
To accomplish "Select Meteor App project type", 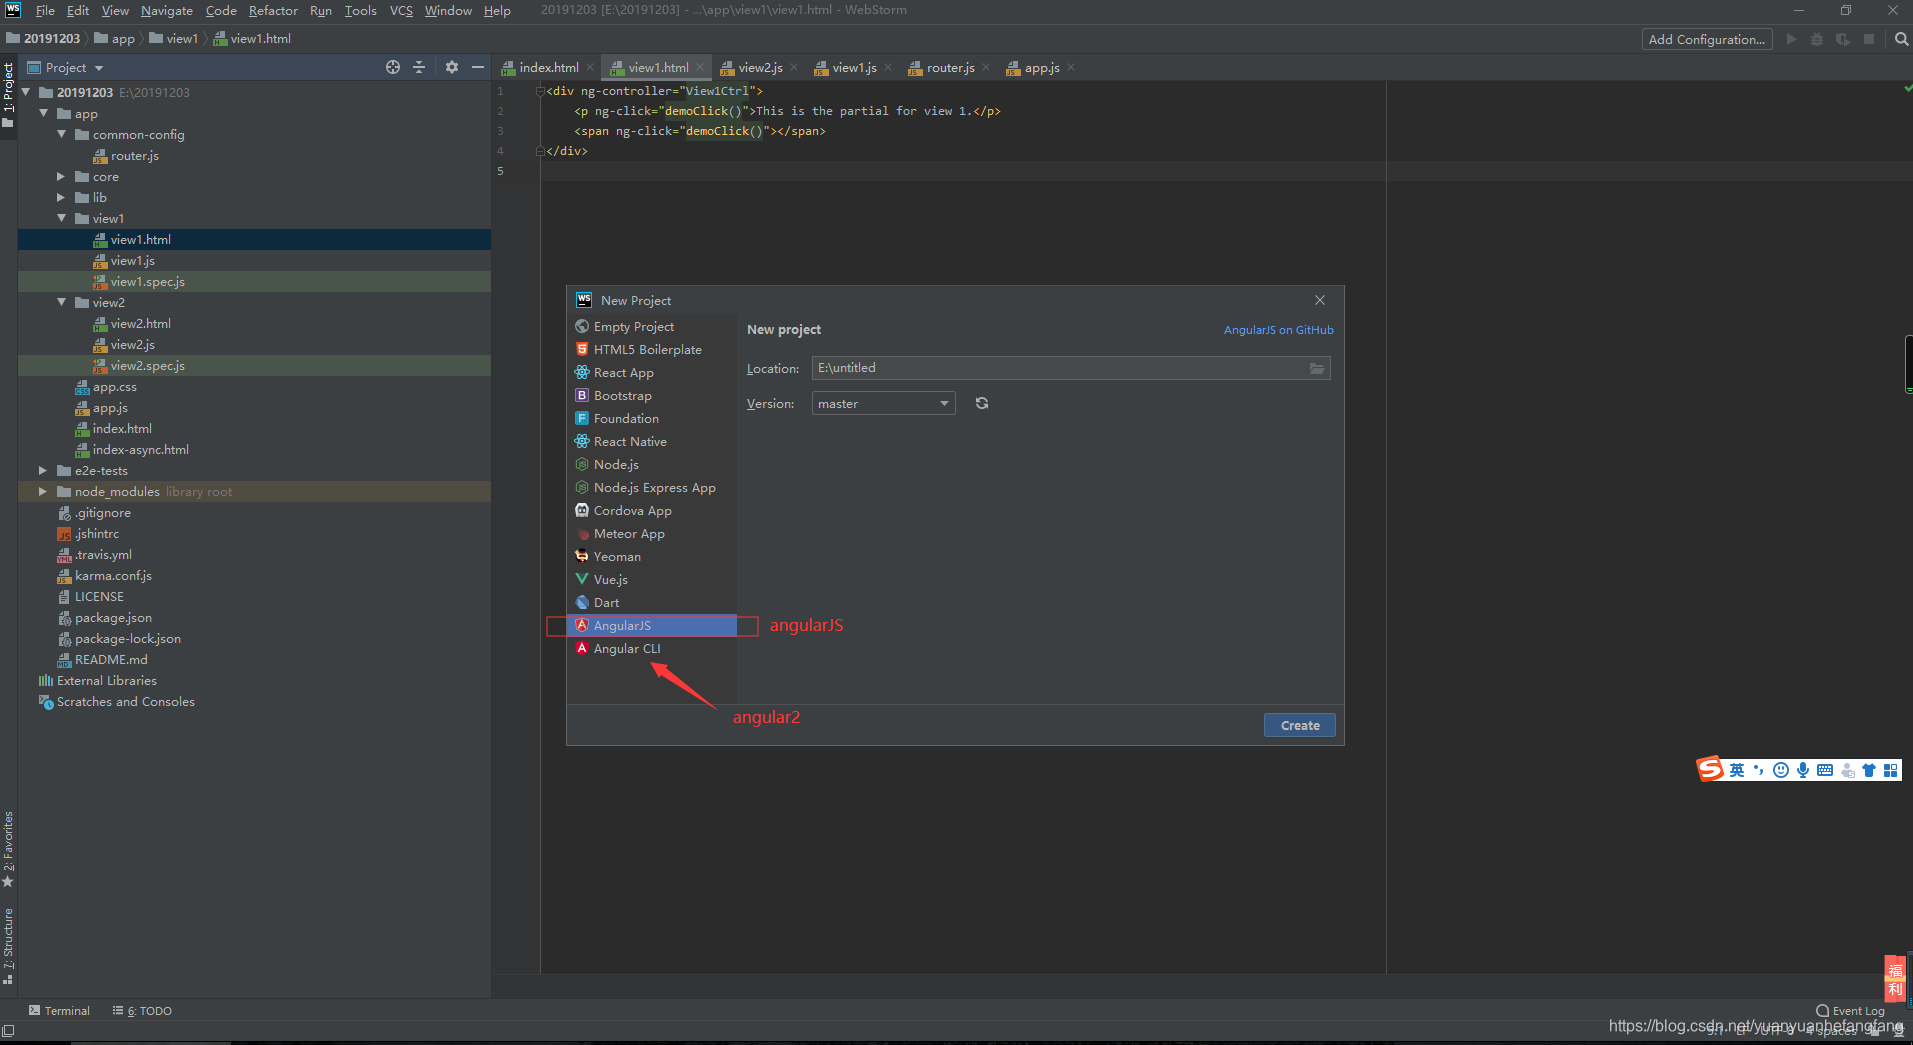I will (x=651, y=533).
